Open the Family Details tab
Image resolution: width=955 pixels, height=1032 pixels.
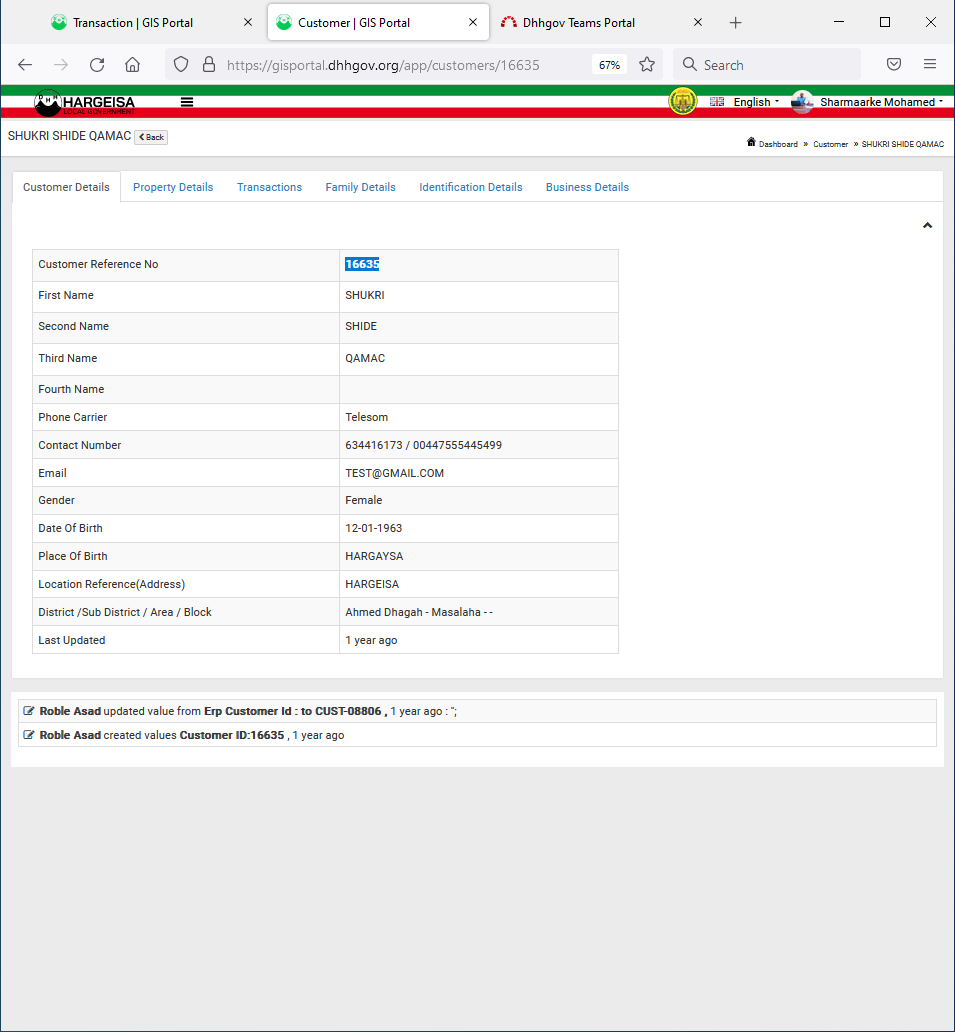point(361,187)
